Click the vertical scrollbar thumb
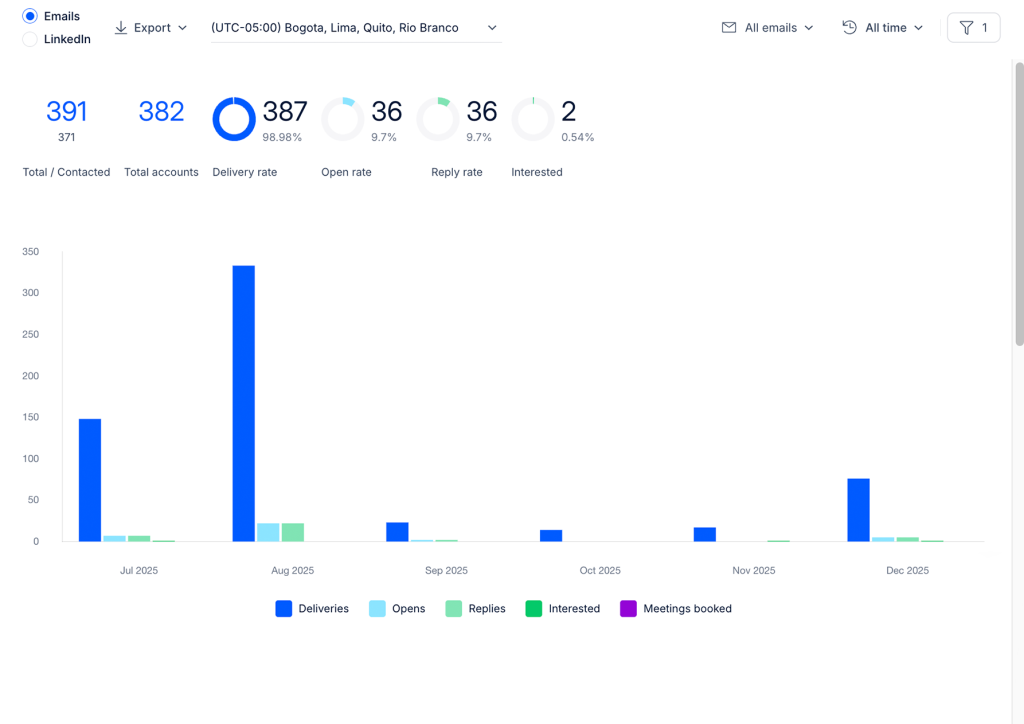The image size is (1024, 724). [x=1019, y=204]
